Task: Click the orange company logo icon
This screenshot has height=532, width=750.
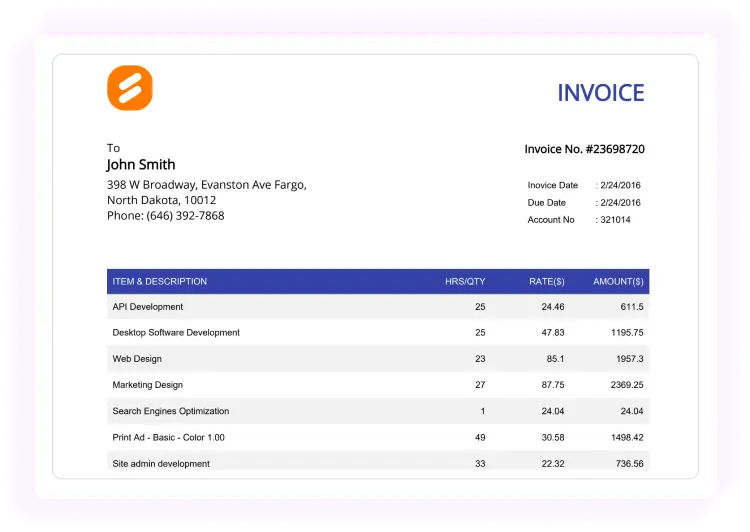Action: [129, 88]
